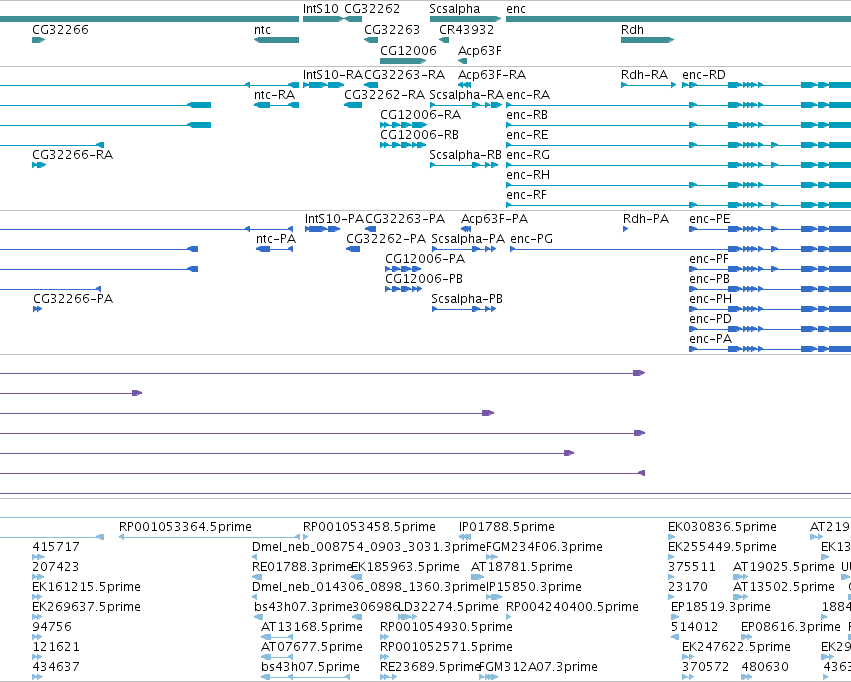This screenshot has width=851, height=682.
Task: Click the Scsalpha gene label
Action: 455,9
